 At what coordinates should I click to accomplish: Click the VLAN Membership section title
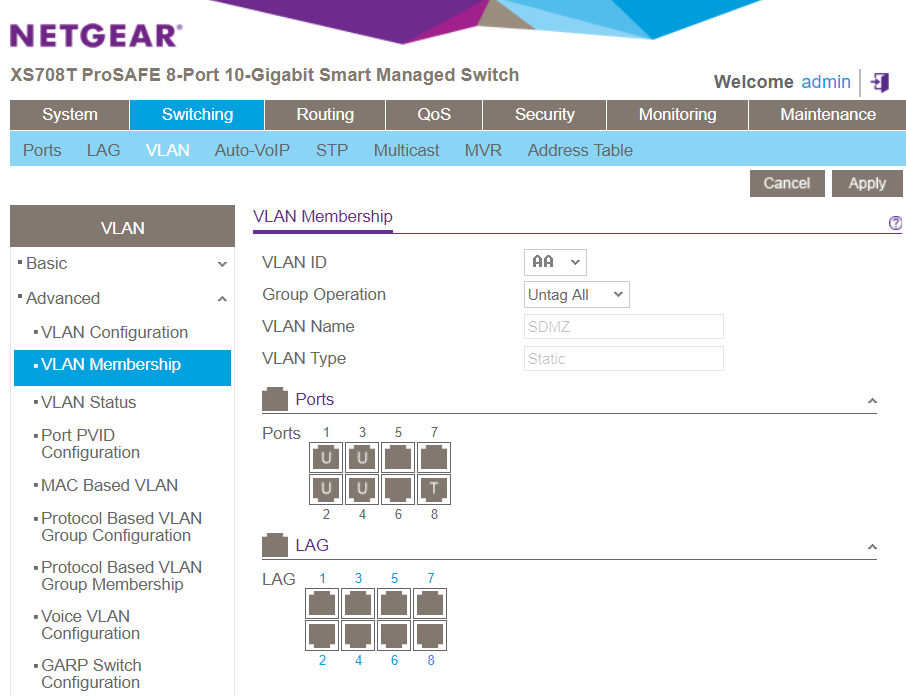tap(323, 216)
